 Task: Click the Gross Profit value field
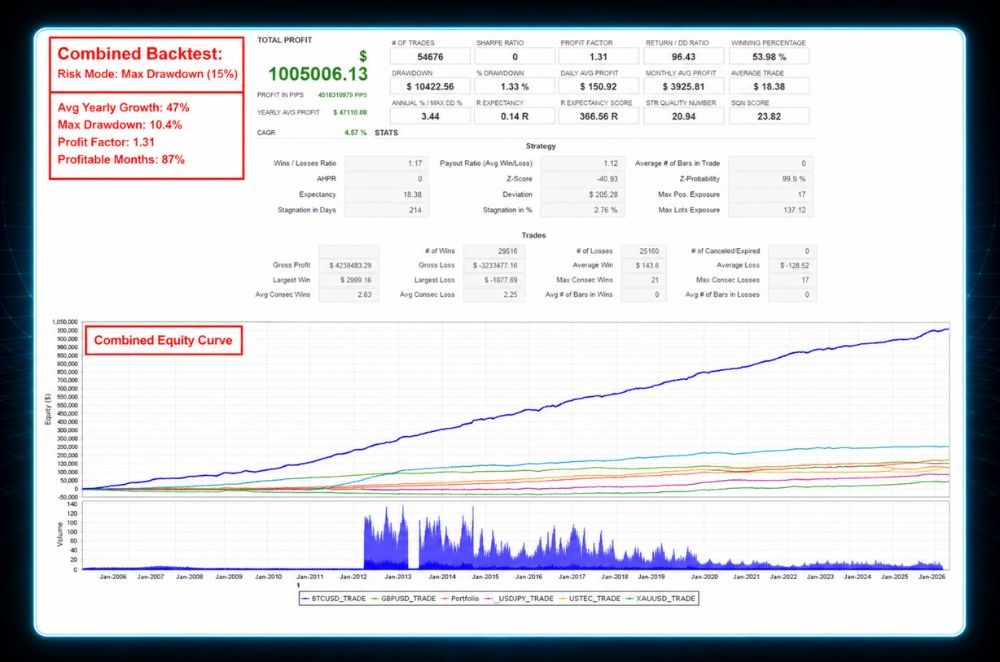click(x=349, y=265)
